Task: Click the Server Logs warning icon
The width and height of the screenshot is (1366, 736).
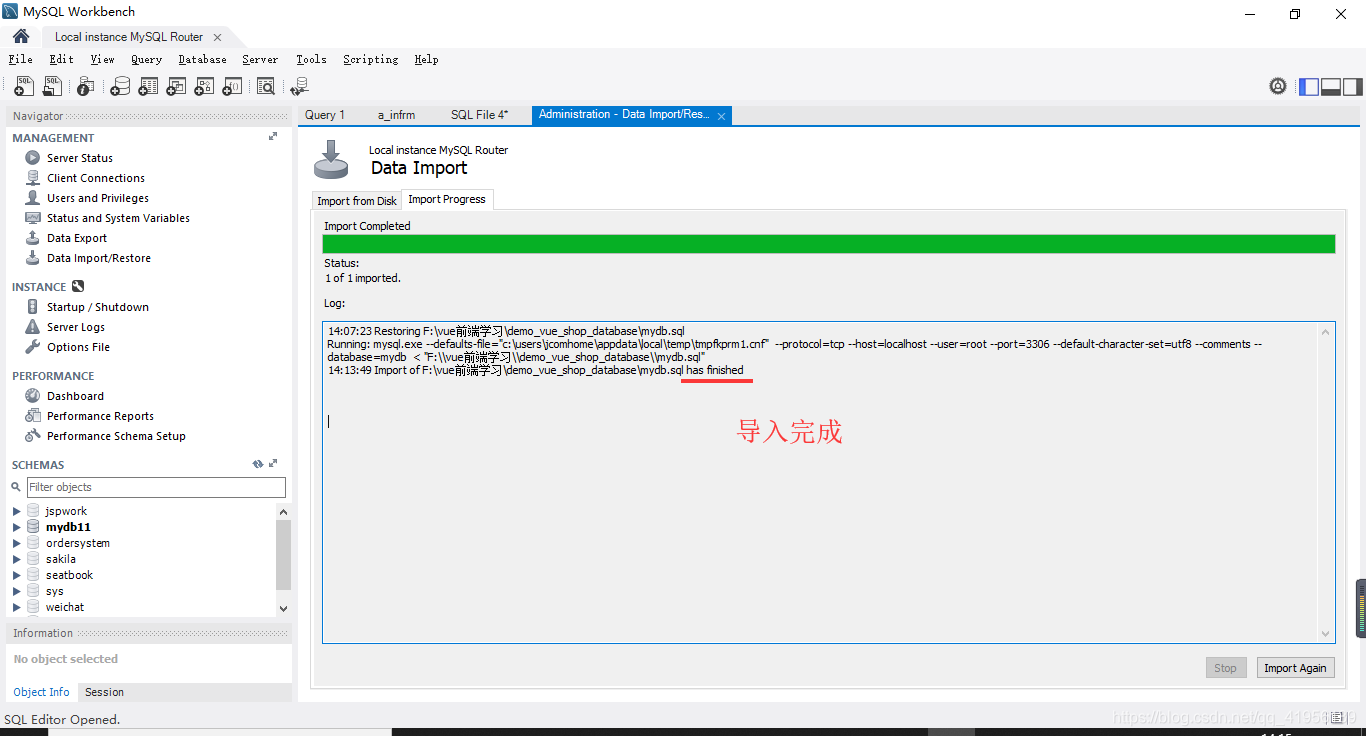Action: click(x=32, y=327)
